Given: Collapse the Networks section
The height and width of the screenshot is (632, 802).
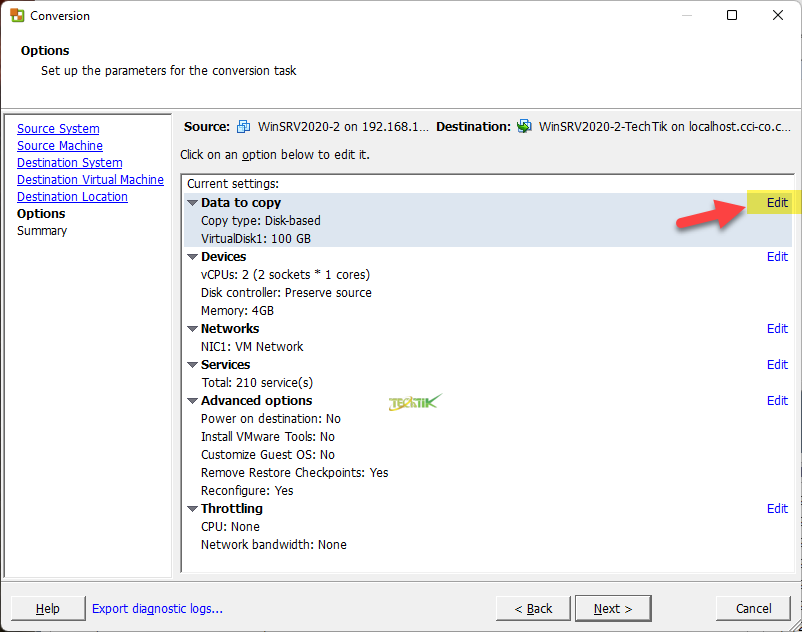Looking at the screenshot, I should pyautogui.click(x=192, y=329).
